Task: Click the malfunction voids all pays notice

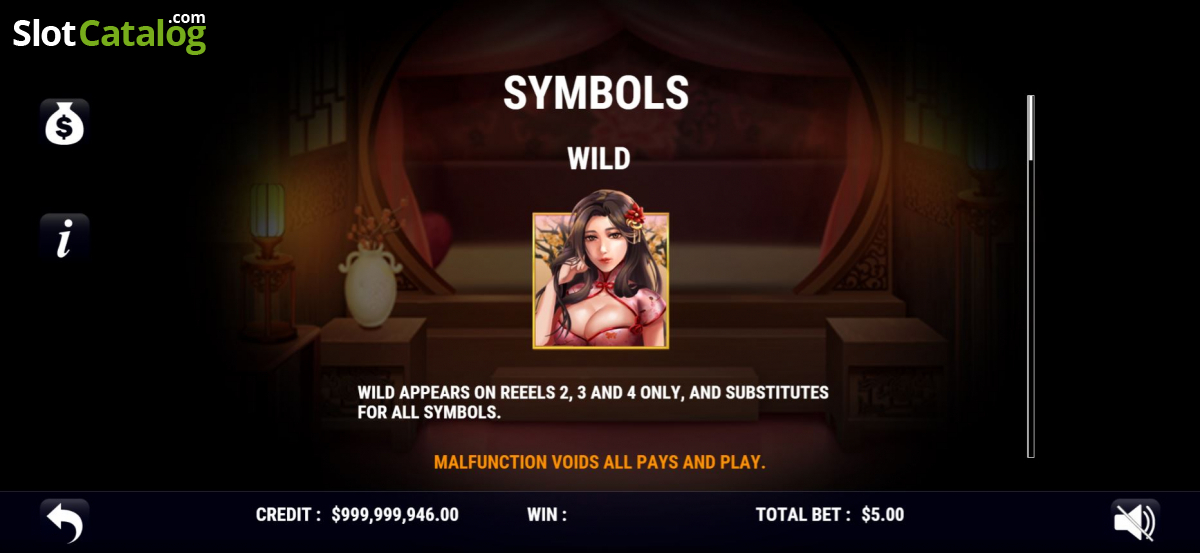Action: pyautogui.click(x=600, y=462)
